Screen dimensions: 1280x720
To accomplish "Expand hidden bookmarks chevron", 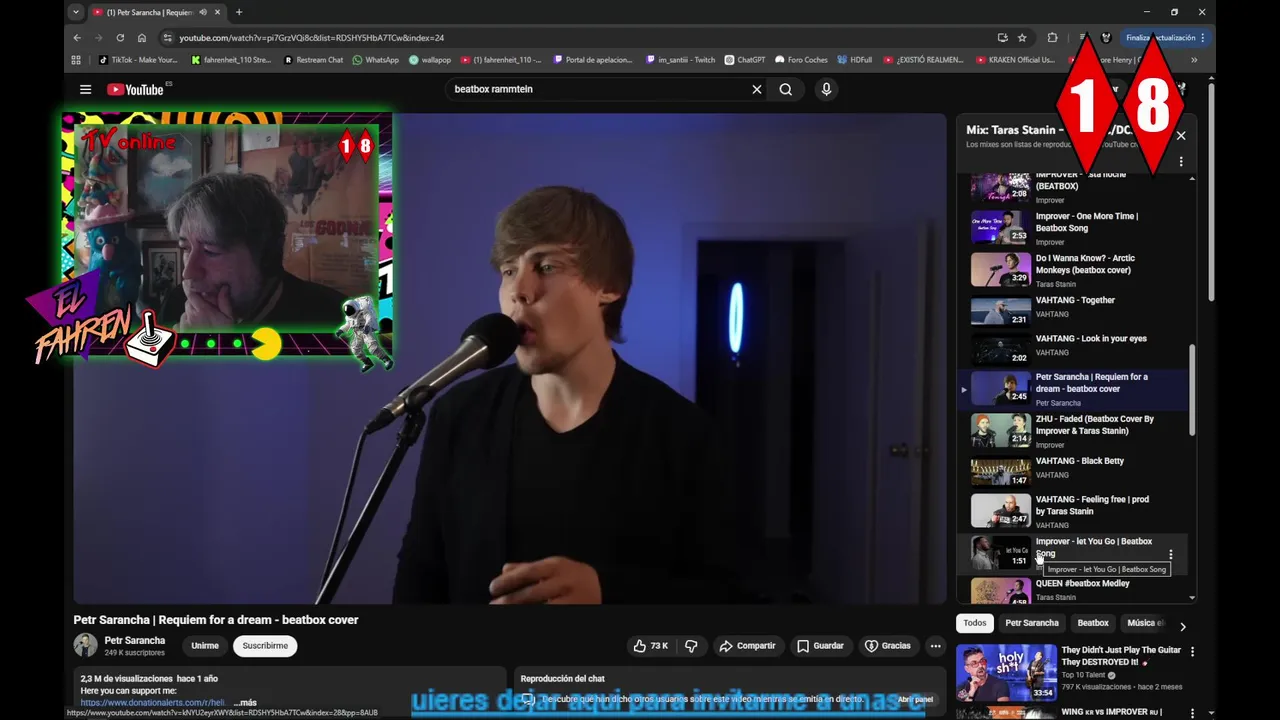I will pos(1193,60).
